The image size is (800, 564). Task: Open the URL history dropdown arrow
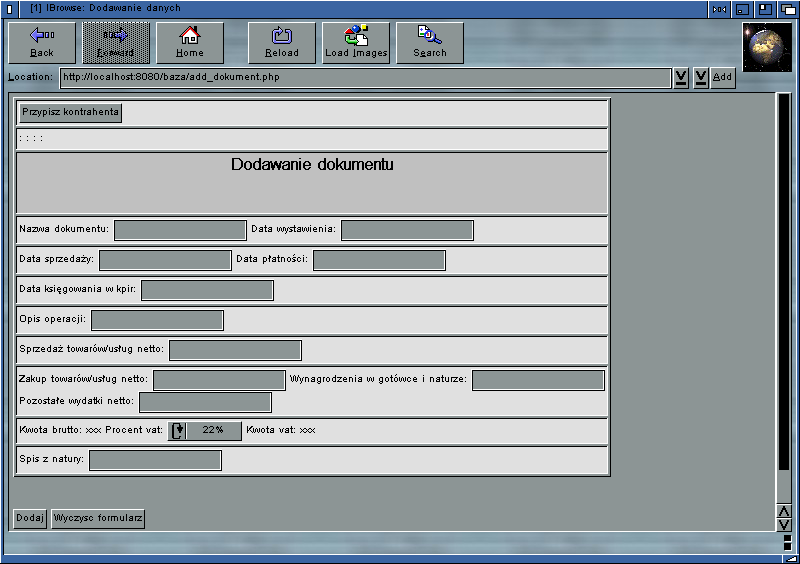[681, 78]
